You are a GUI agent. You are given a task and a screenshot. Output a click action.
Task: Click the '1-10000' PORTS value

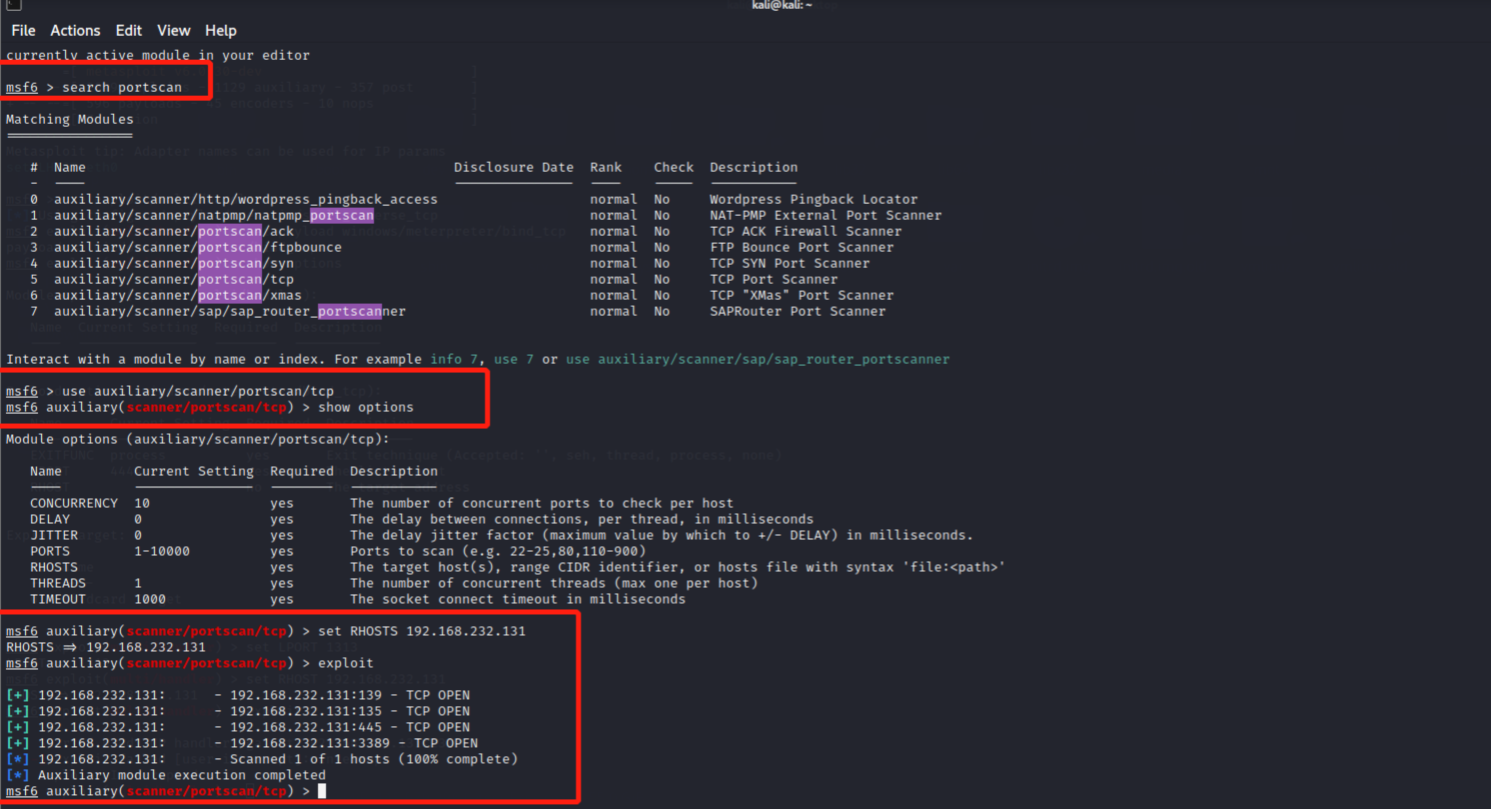point(162,551)
